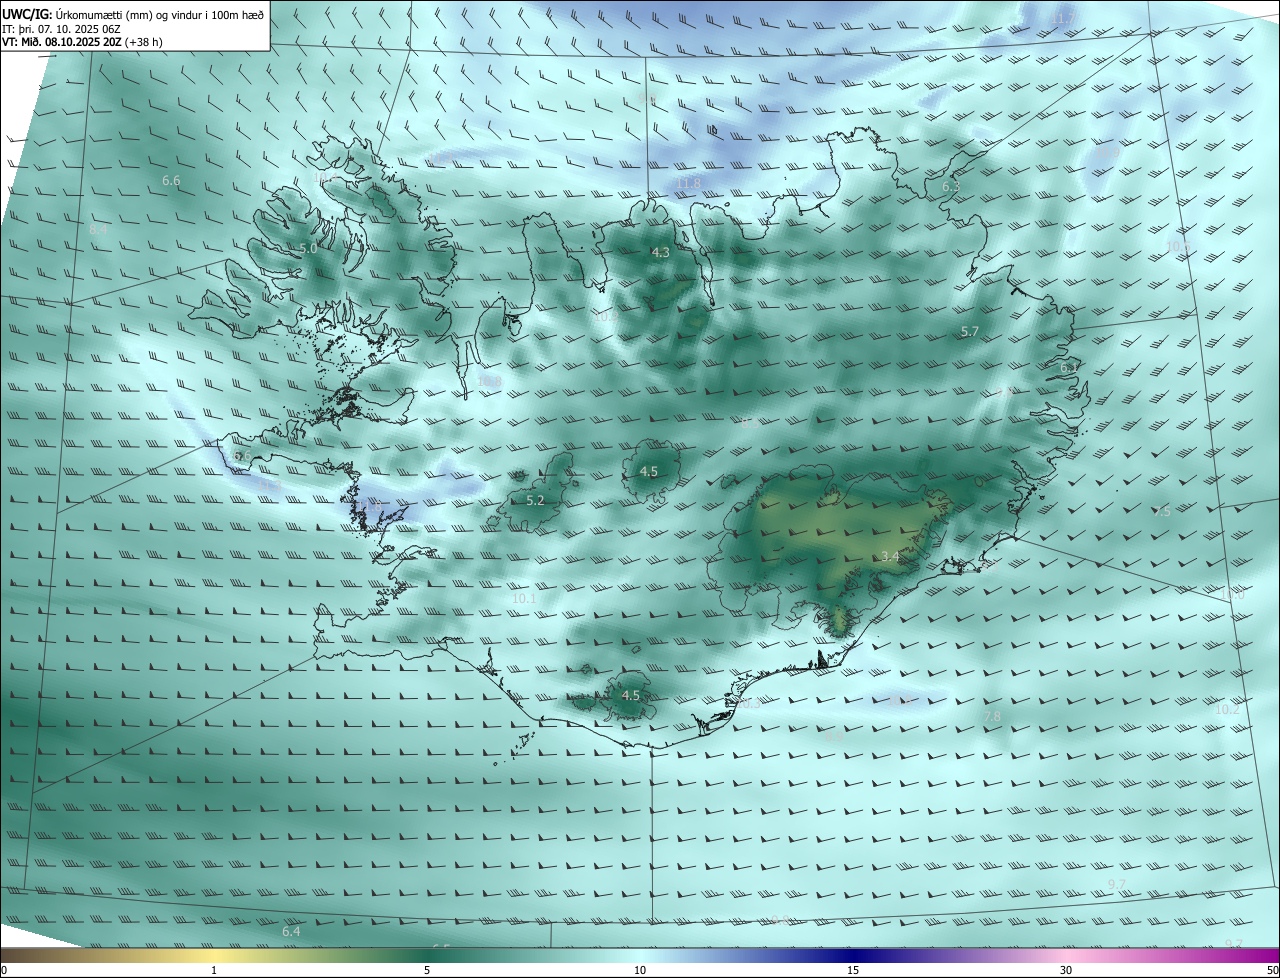
Task: Click the 7.5 value on the map
Action: 1161,511
